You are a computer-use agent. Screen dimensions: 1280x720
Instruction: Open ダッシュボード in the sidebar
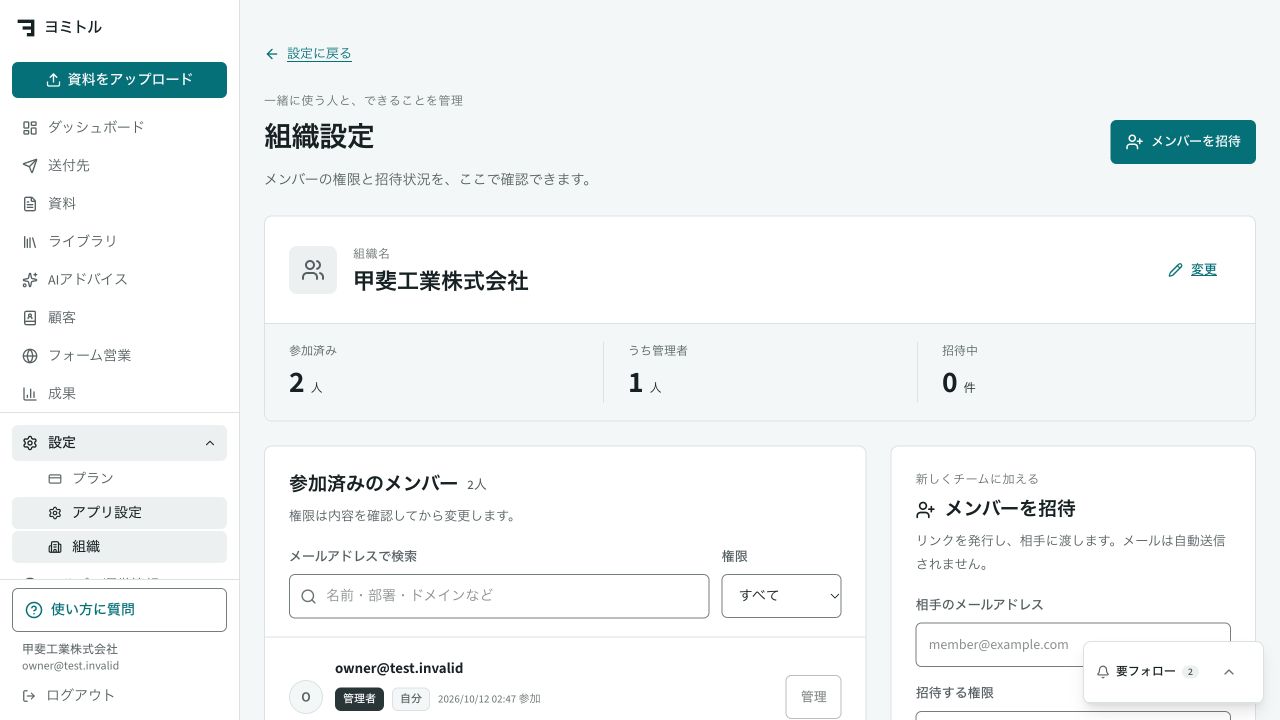pyautogui.click(x=120, y=128)
